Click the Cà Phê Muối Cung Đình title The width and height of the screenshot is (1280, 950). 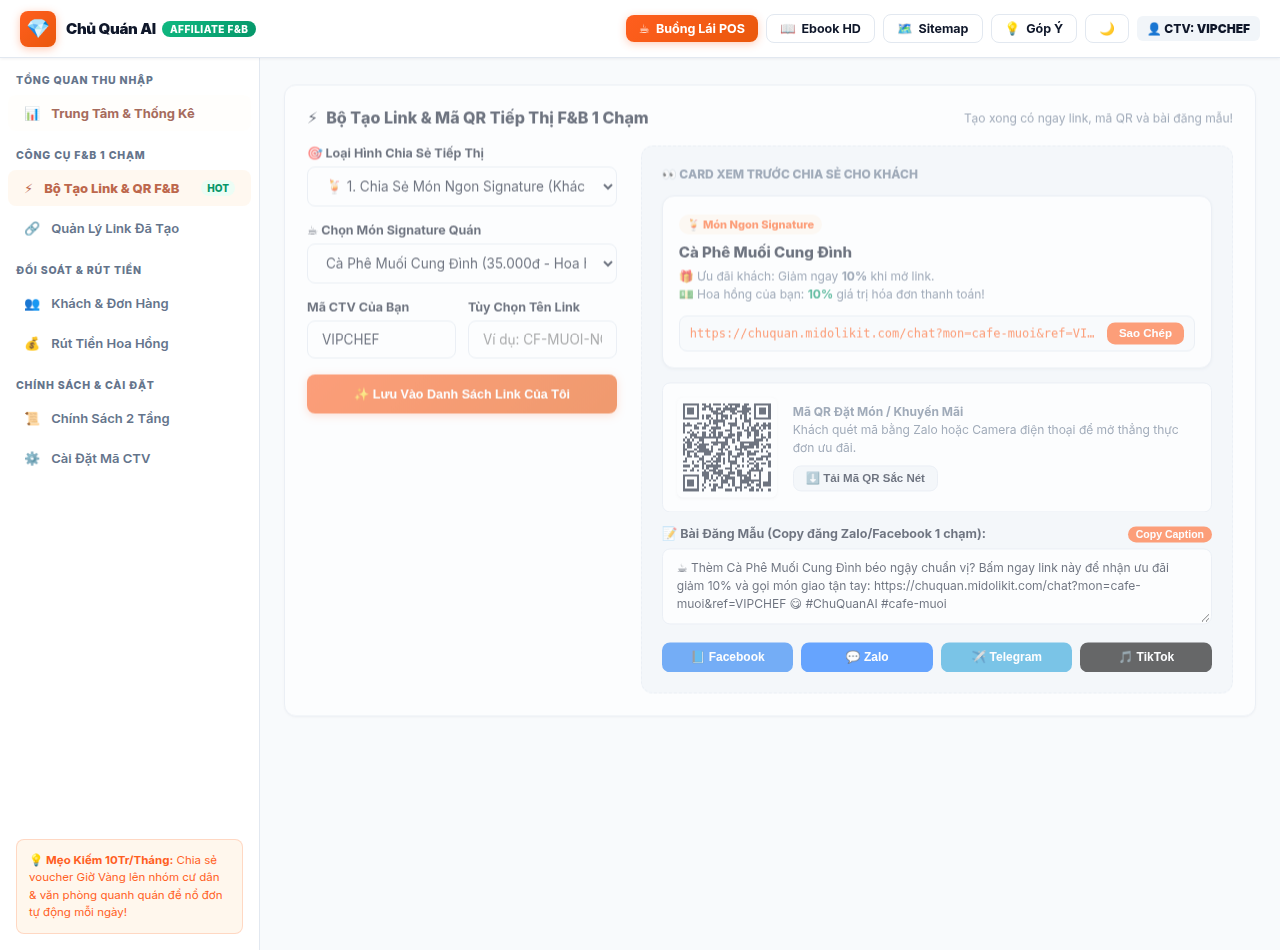tap(765, 252)
